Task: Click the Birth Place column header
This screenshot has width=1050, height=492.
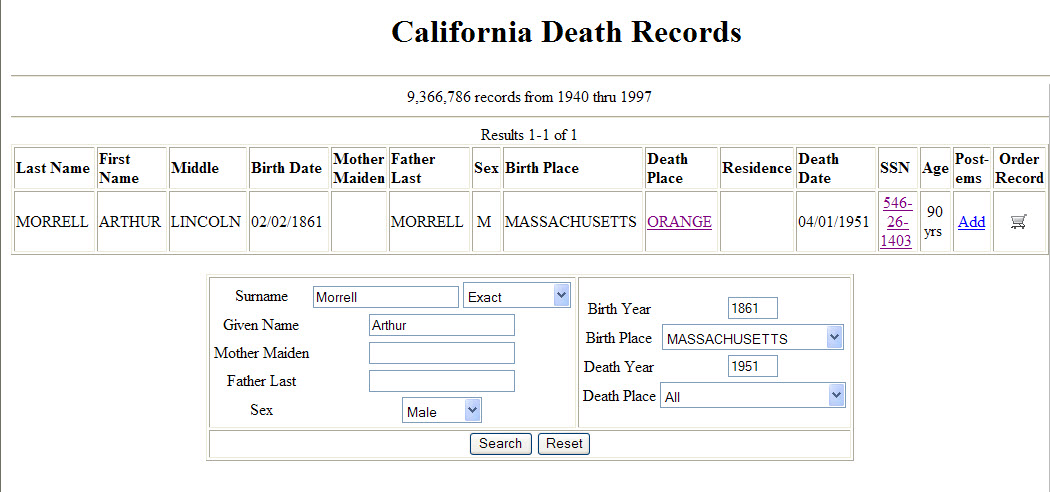Action: [573, 168]
